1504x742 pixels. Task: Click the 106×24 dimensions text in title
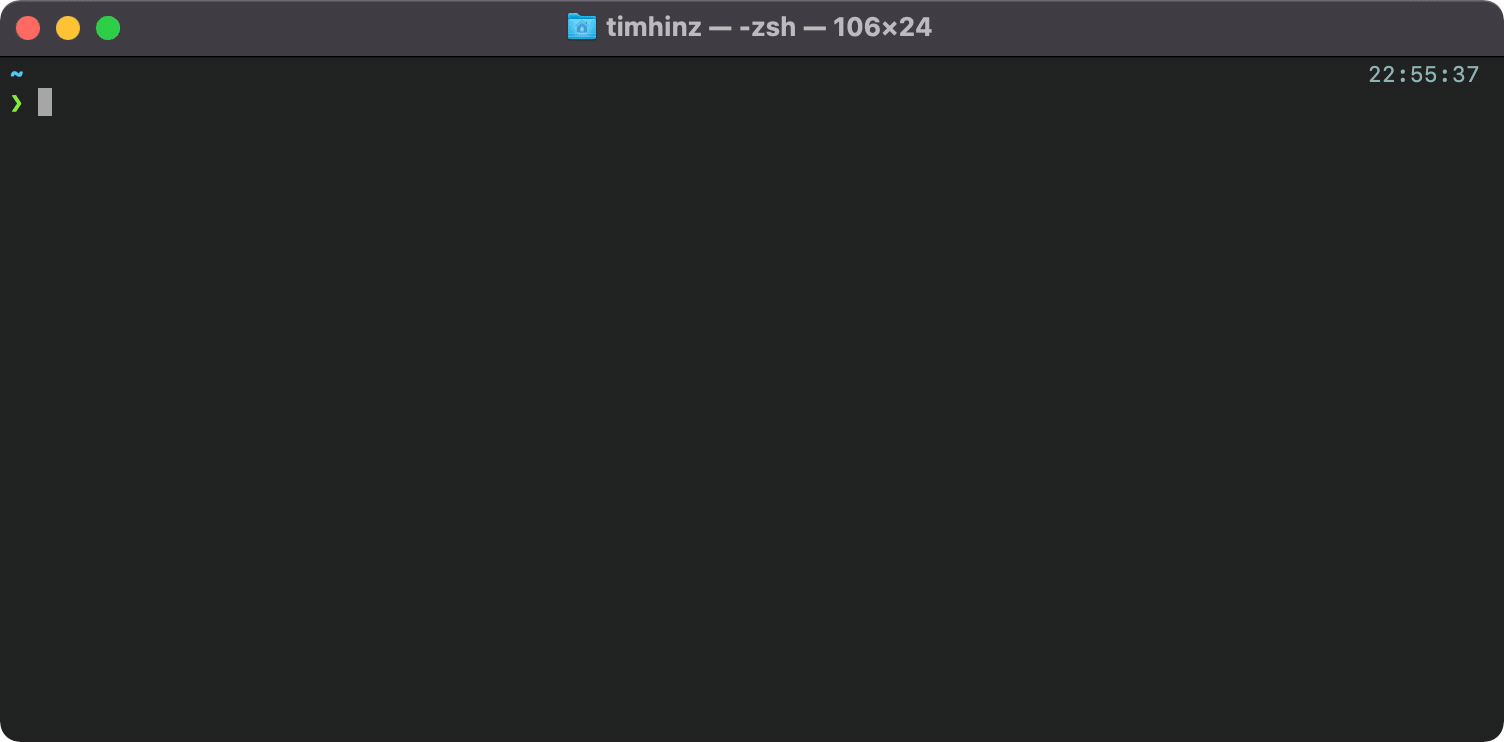pos(882,27)
